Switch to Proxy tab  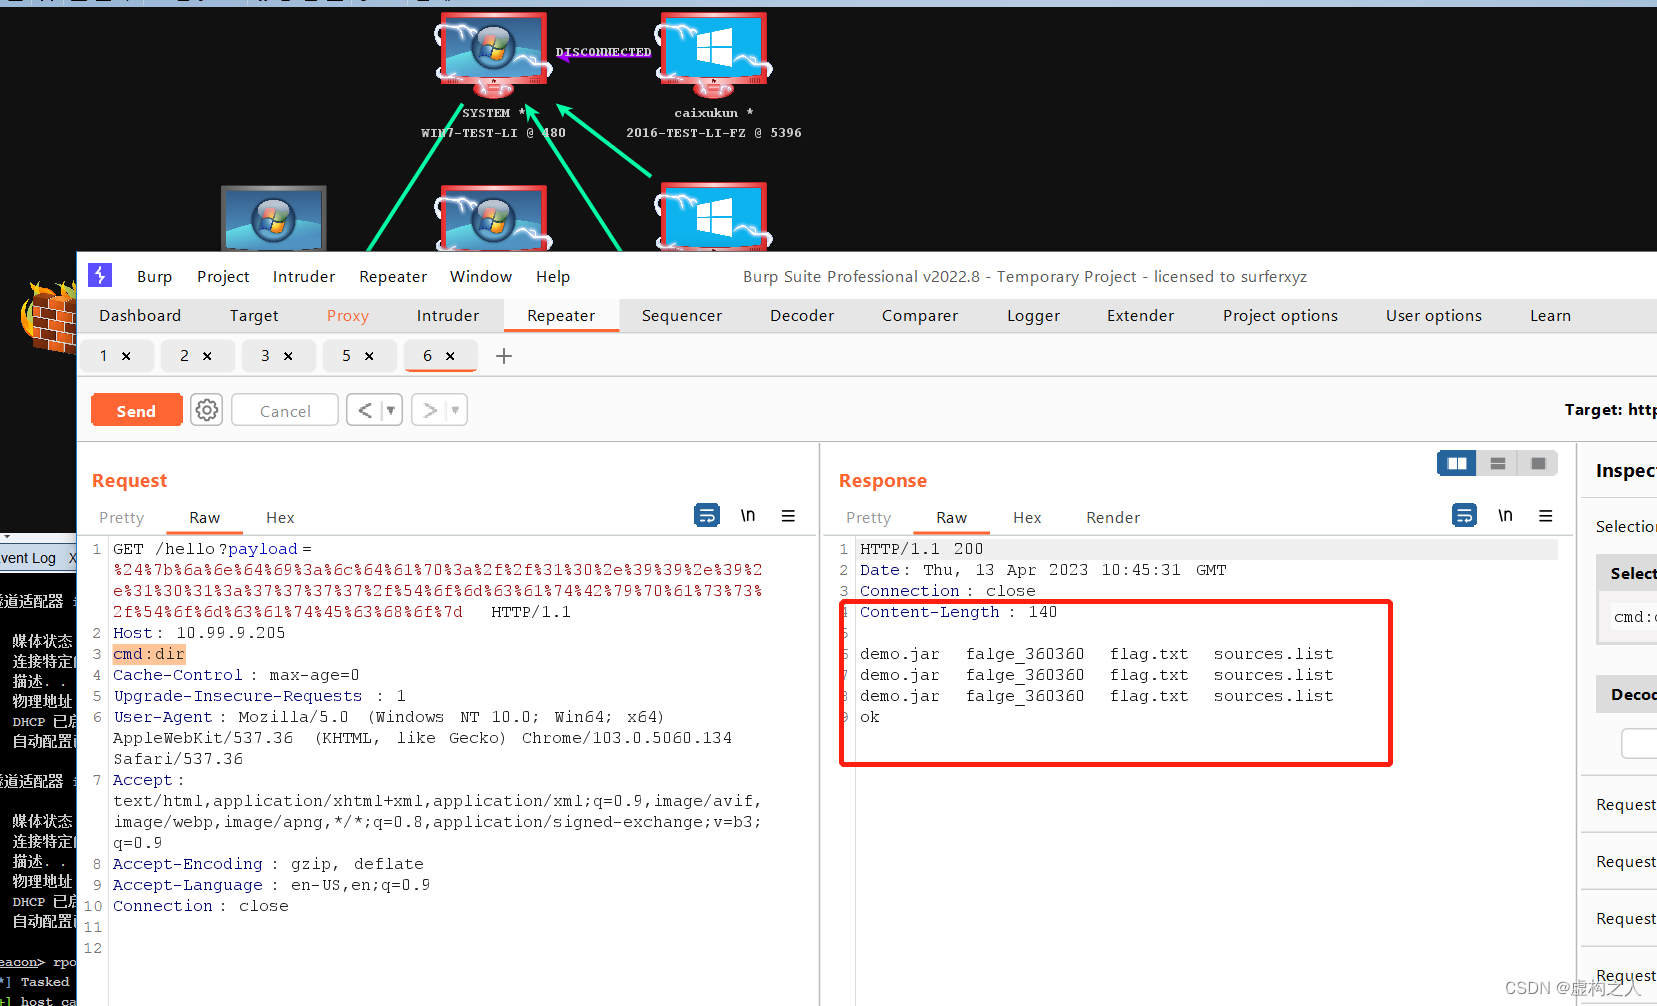point(348,316)
